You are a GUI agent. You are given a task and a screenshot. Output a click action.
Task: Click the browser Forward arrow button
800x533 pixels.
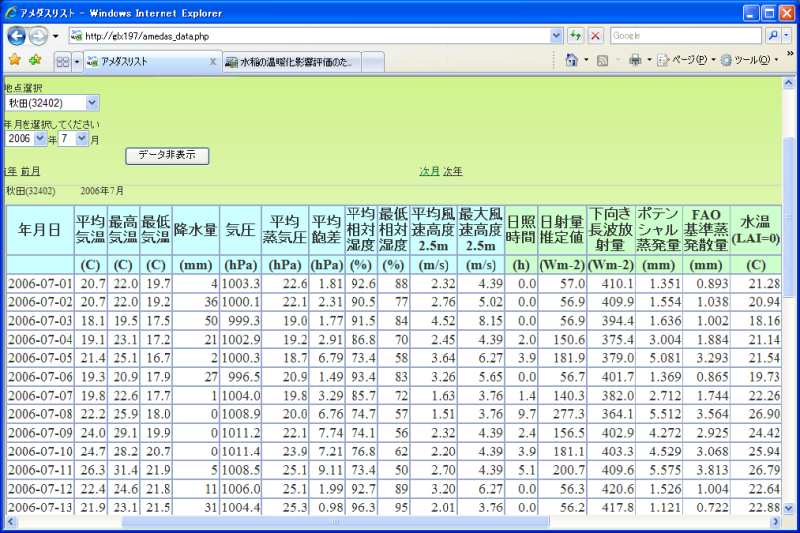point(37,36)
